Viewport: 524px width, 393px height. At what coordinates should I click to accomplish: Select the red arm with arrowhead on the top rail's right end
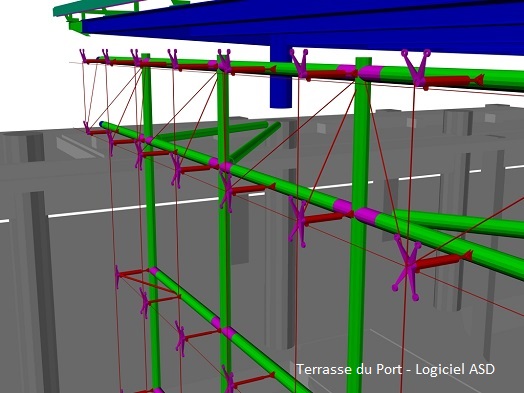coord(453,81)
